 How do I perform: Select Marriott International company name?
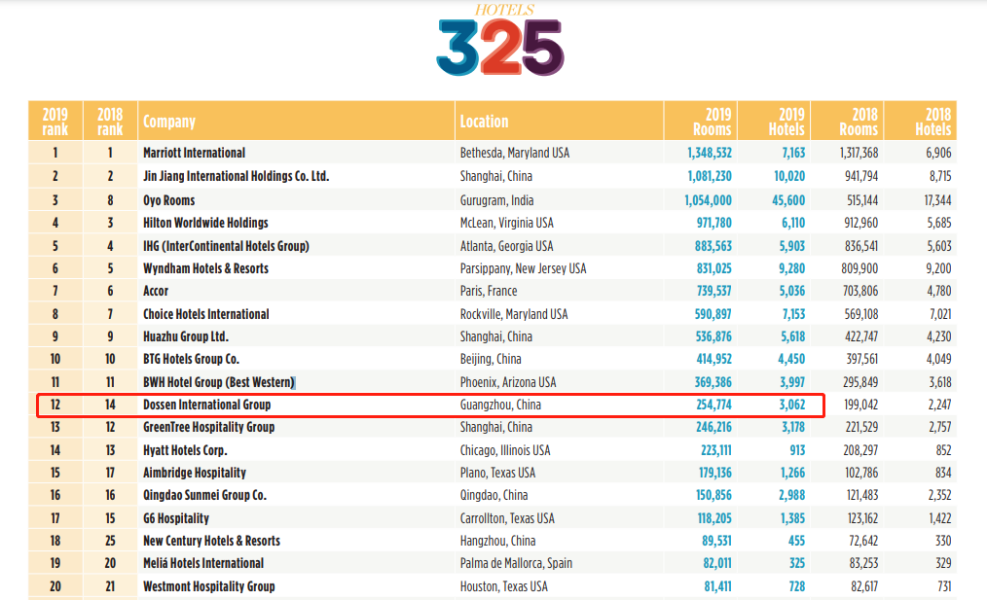[x=194, y=153]
